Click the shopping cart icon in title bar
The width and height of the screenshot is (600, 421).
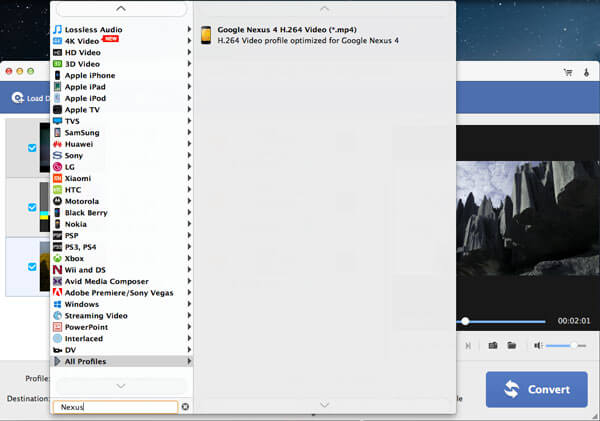tap(568, 72)
